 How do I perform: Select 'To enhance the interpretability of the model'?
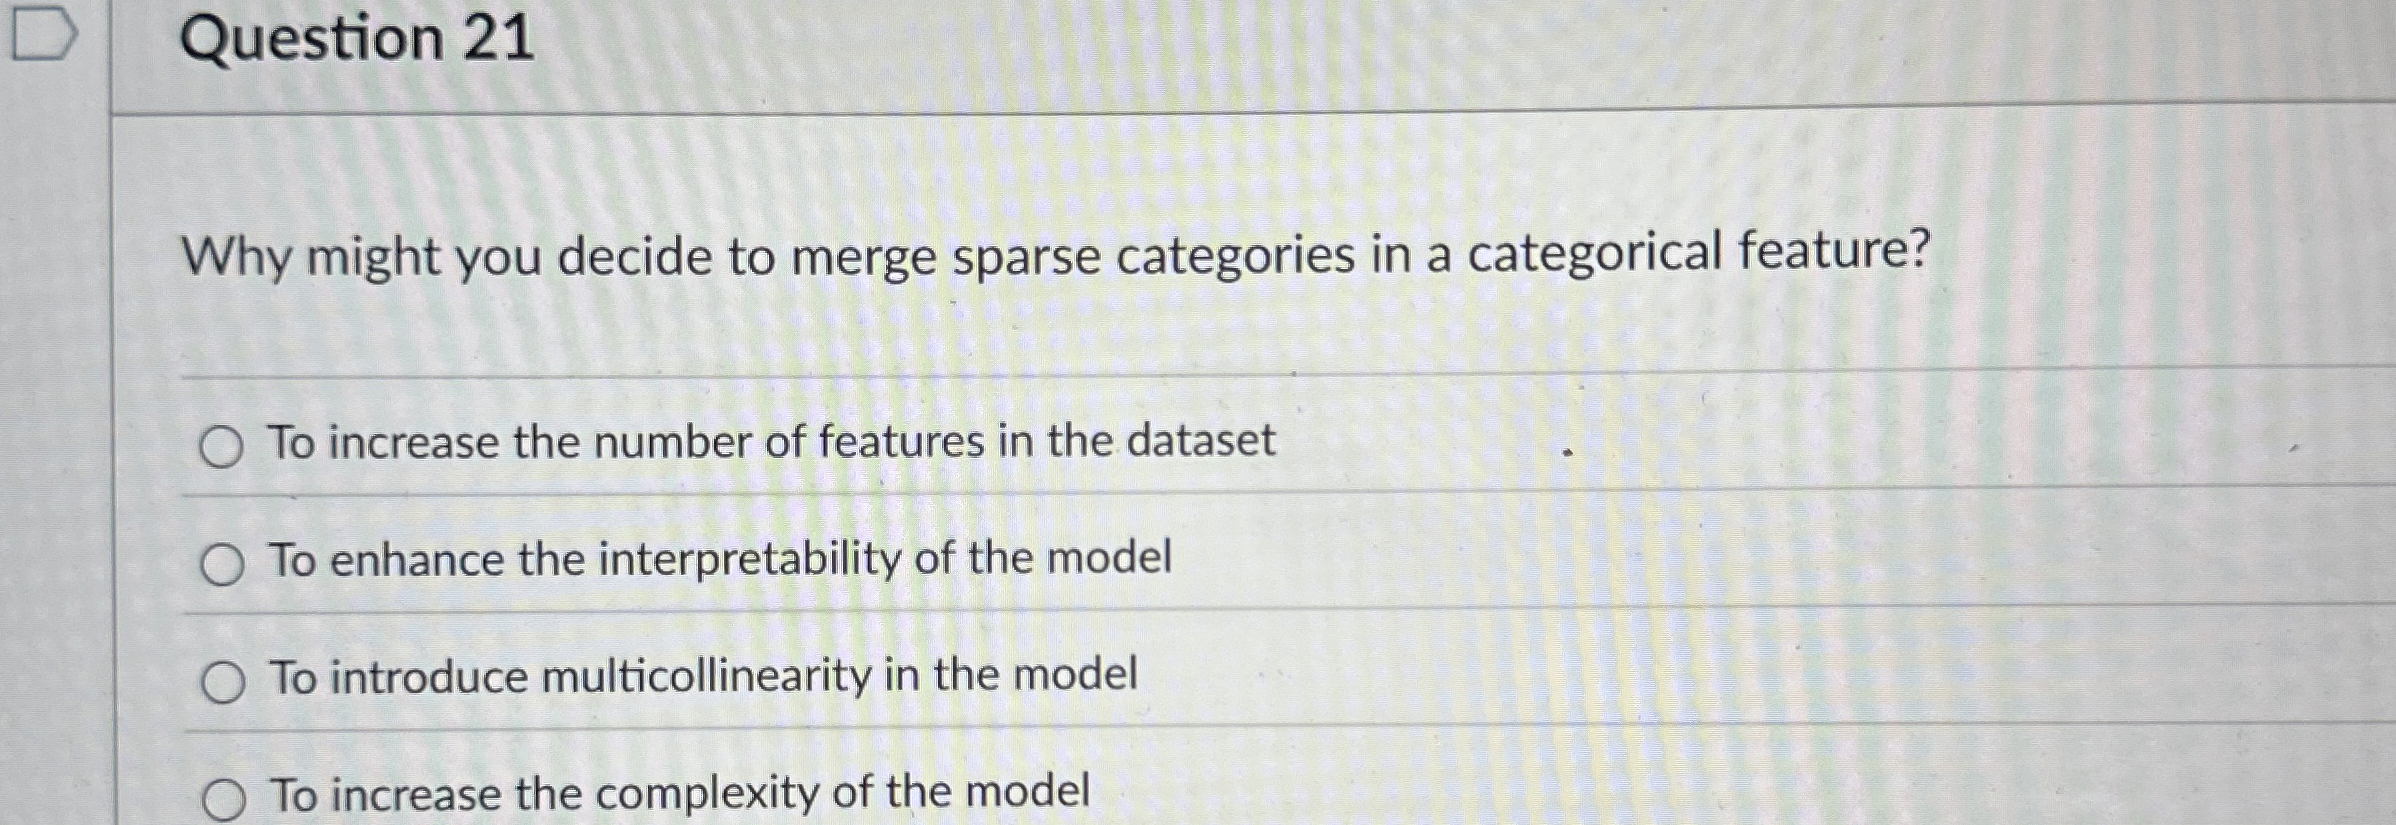pyautogui.click(x=720, y=562)
